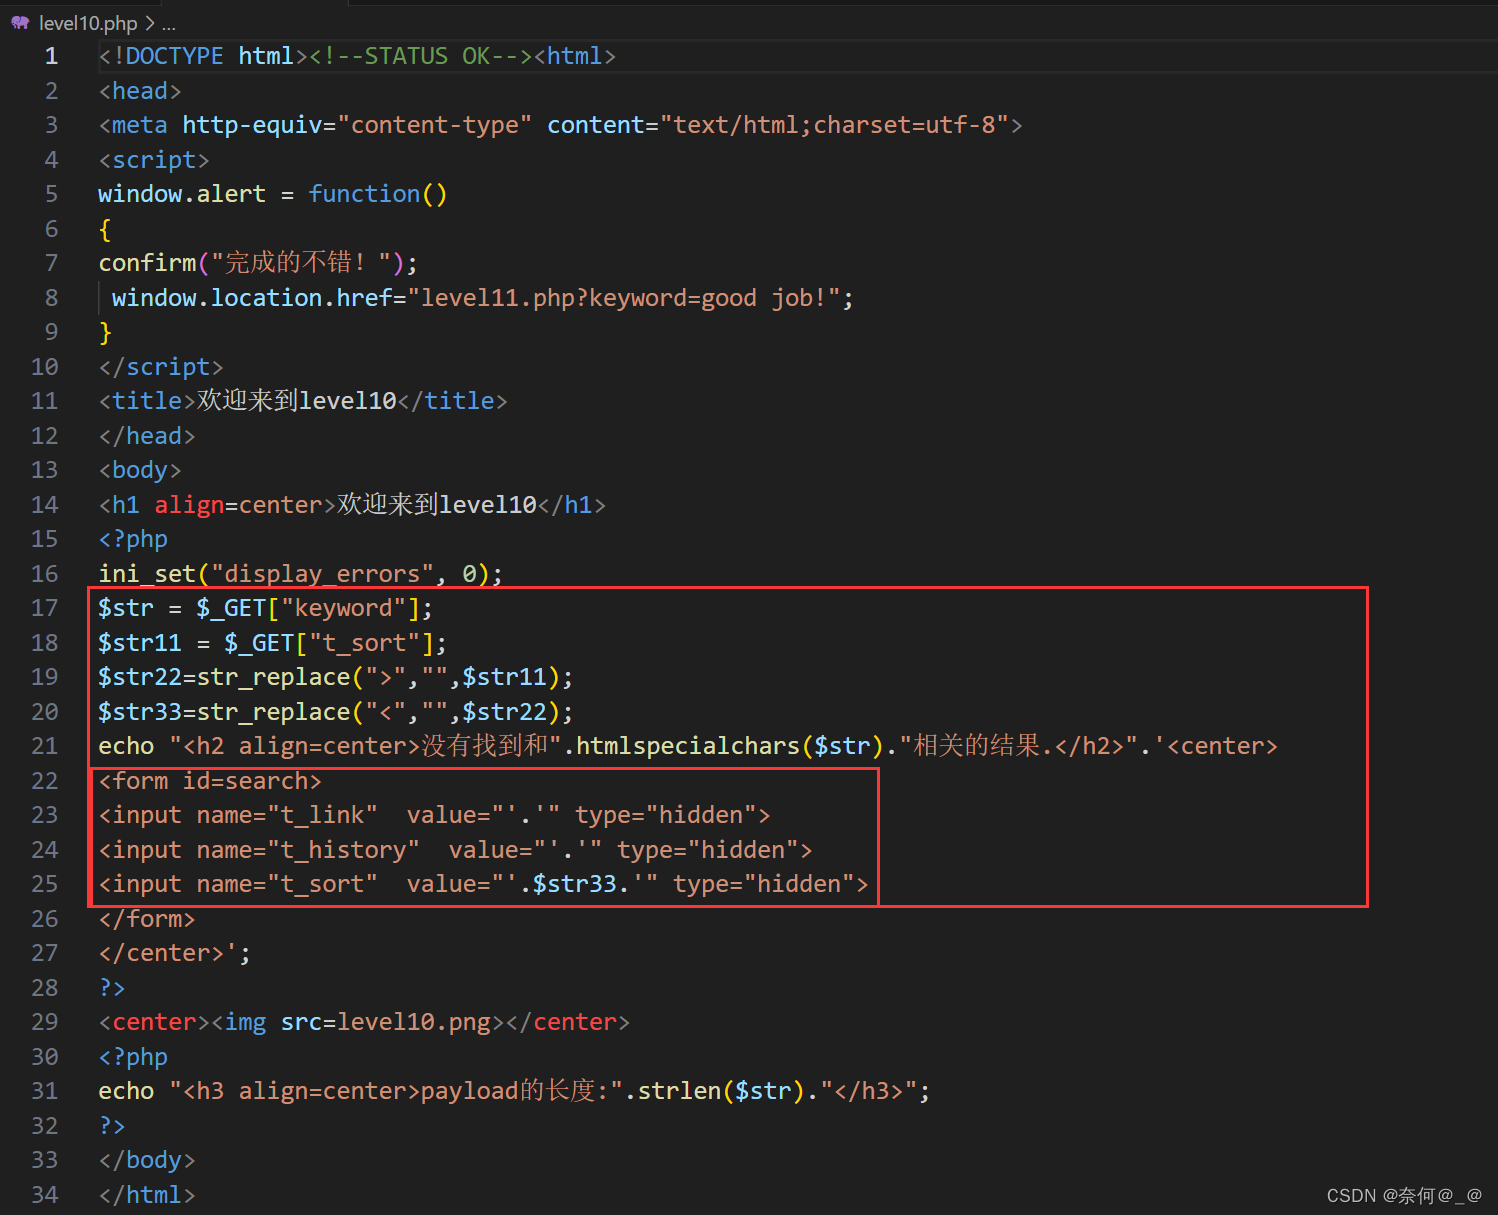
Task: Click form id=search tag on line 22
Action: click(210, 781)
